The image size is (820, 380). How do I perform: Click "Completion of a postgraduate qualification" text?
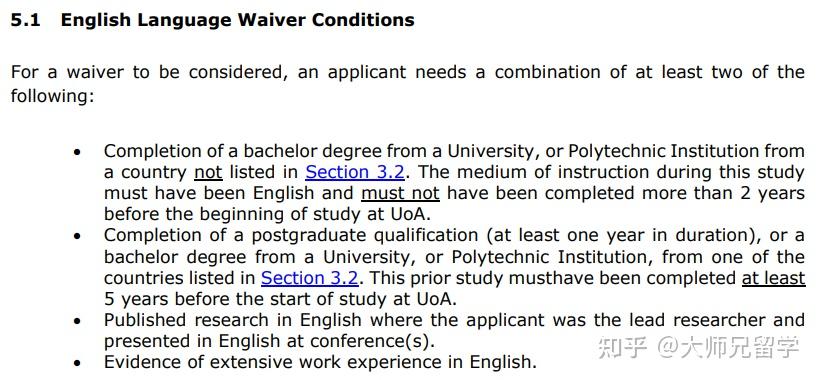coord(291,235)
